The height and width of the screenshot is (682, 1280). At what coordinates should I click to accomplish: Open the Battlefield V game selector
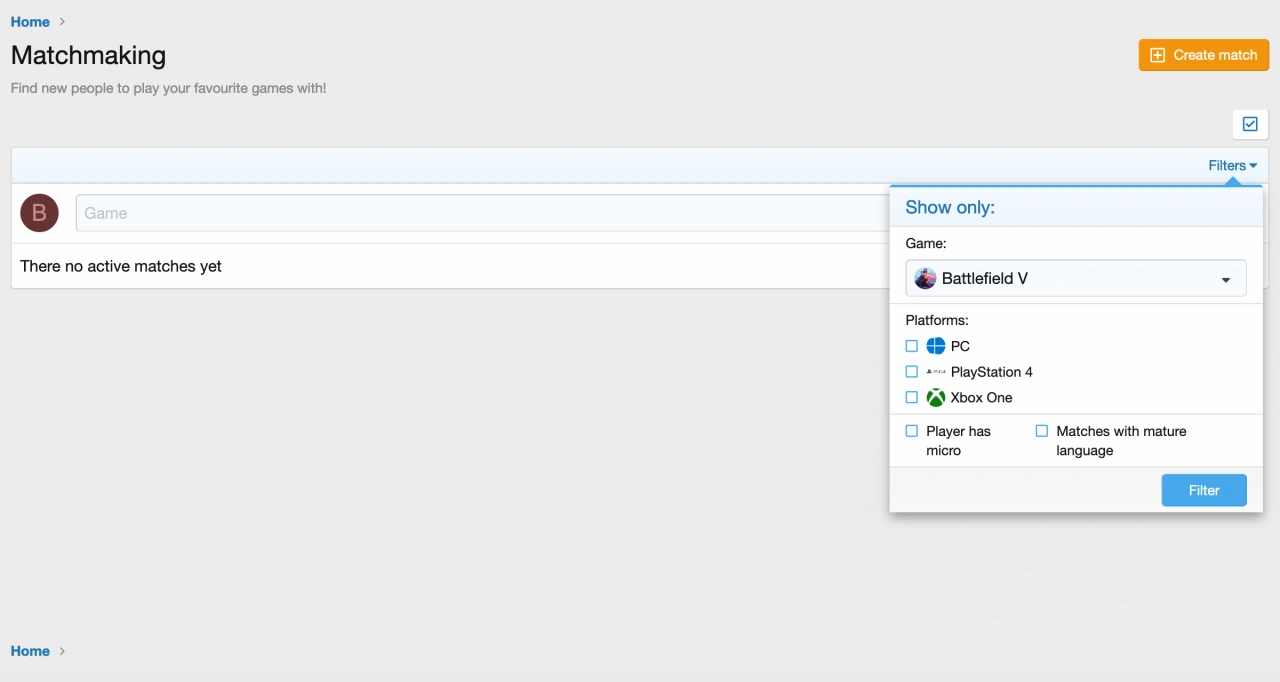1075,278
